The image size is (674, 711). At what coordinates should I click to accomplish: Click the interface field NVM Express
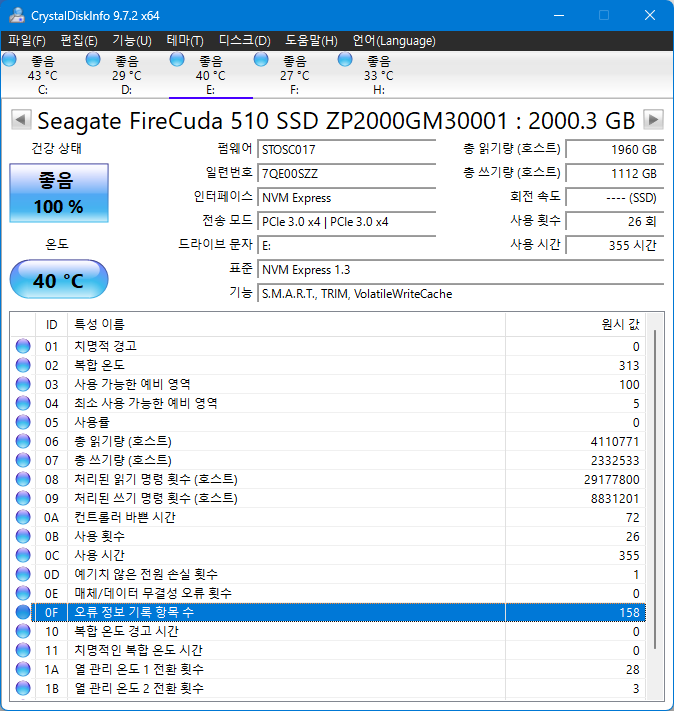click(347, 197)
